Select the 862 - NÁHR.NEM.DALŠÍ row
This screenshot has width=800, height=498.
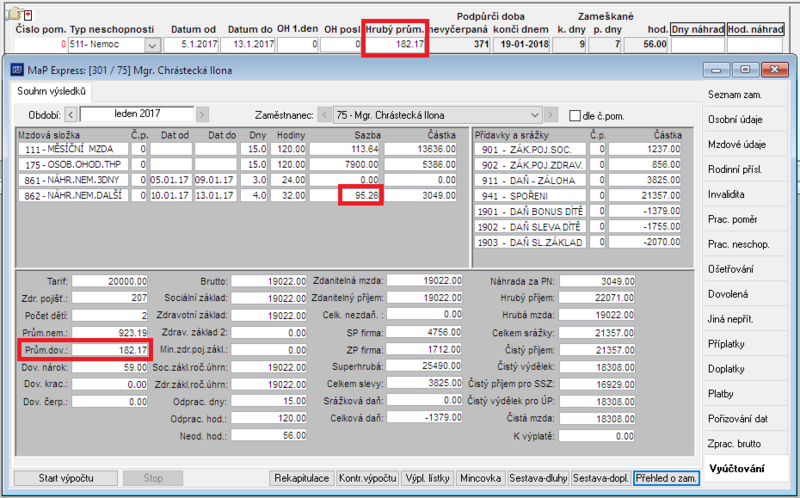[238, 195]
